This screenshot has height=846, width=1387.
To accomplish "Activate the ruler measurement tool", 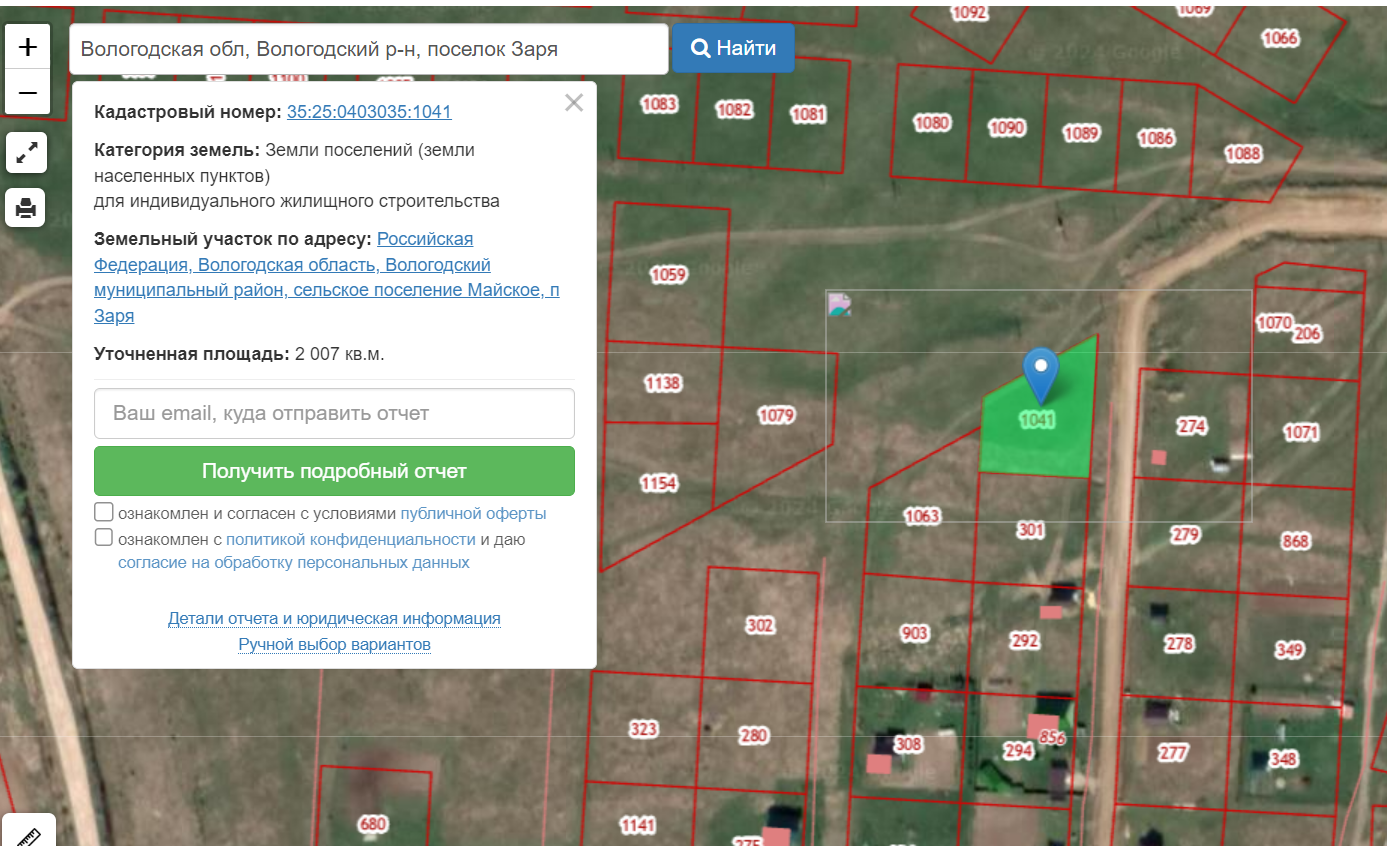I will click(27, 834).
